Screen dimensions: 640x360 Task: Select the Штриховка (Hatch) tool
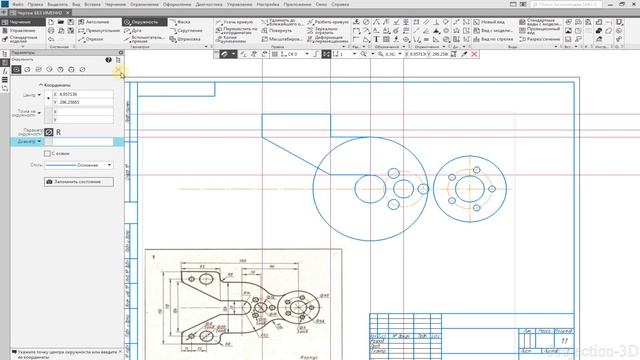pos(185,39)
